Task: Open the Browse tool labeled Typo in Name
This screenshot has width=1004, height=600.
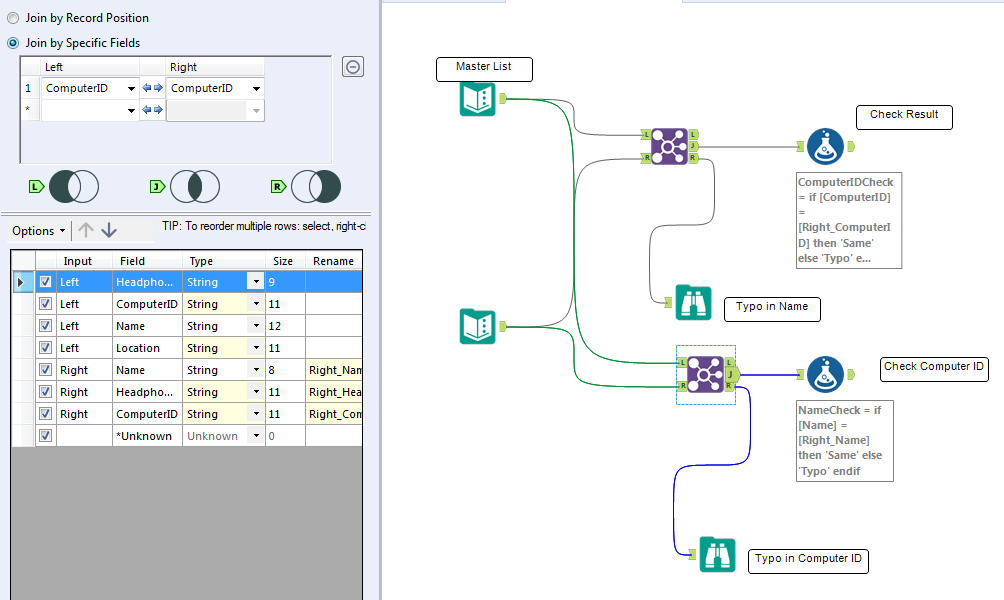Action: (x=693, y=301)
